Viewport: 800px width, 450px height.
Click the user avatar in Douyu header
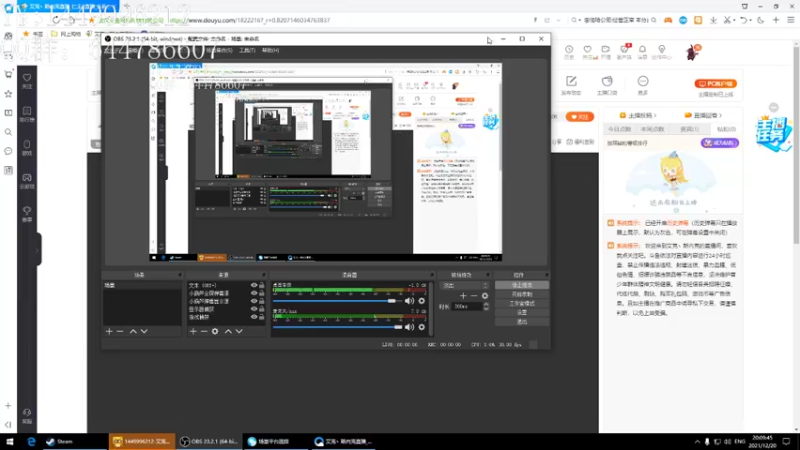pos(693,52)
